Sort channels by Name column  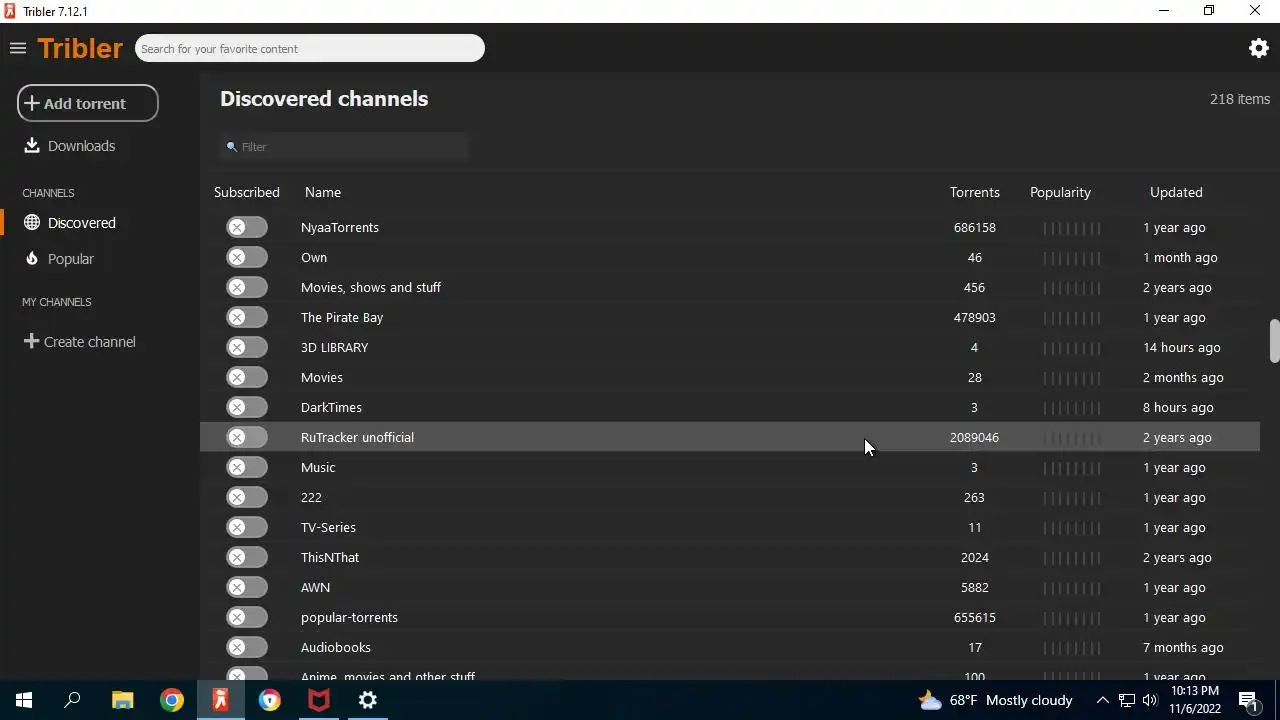(x=323, y=192)
